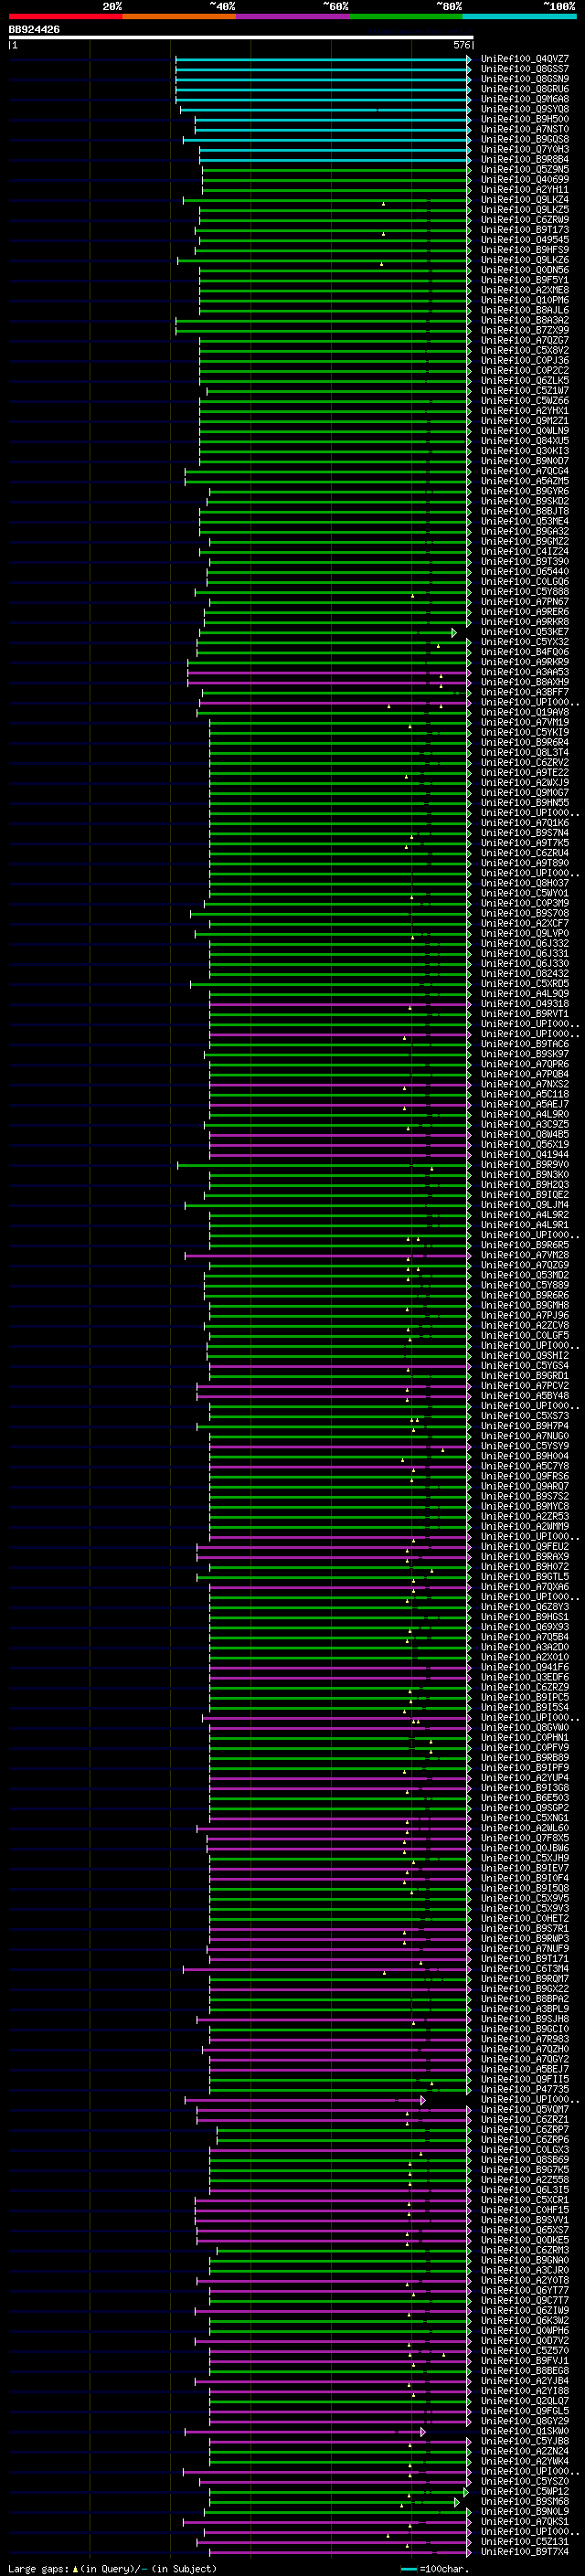Select label UniRef100_Q9LVP0

tap(525, 934)
